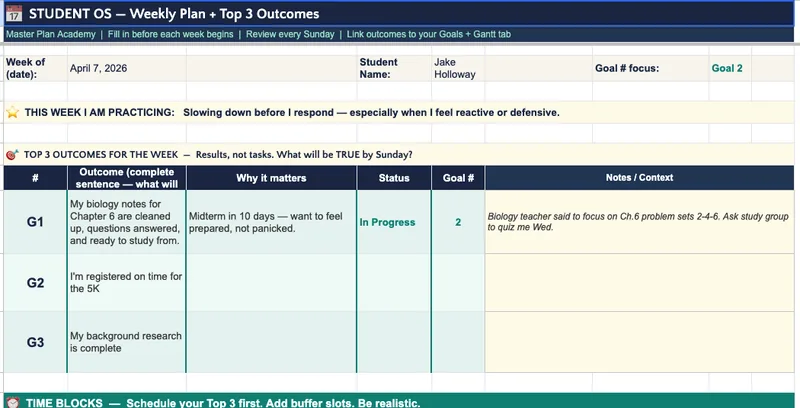Click the 'Goal #' column header
The width and height of the screenshot is (800, 408).
(x=458, y=178)
